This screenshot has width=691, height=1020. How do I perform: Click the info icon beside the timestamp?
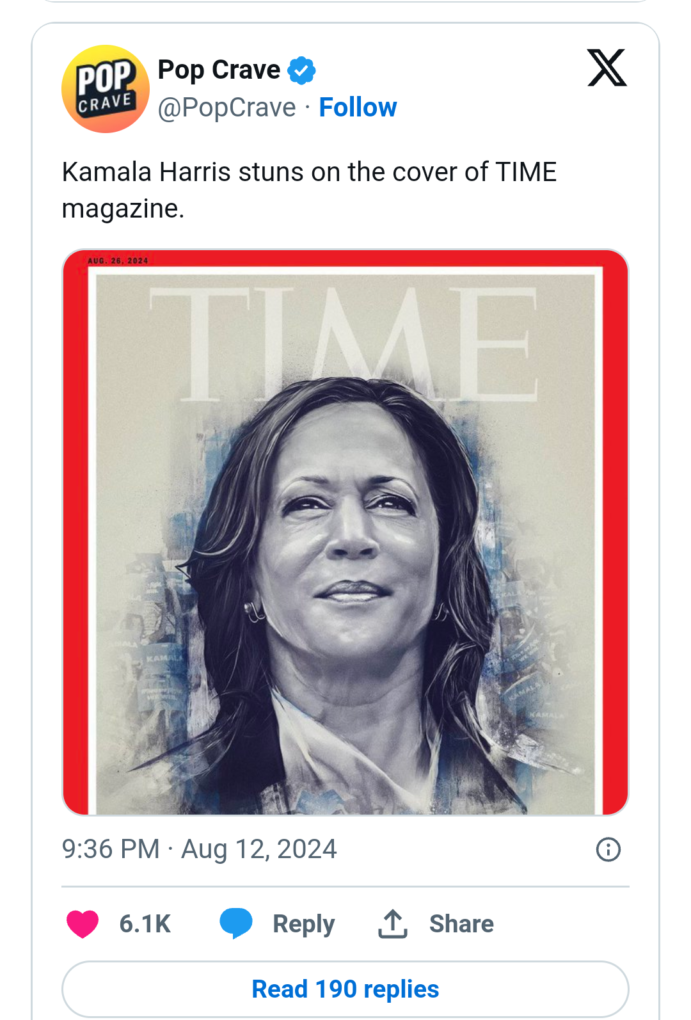pyautogui.click(x=608, y=850)
